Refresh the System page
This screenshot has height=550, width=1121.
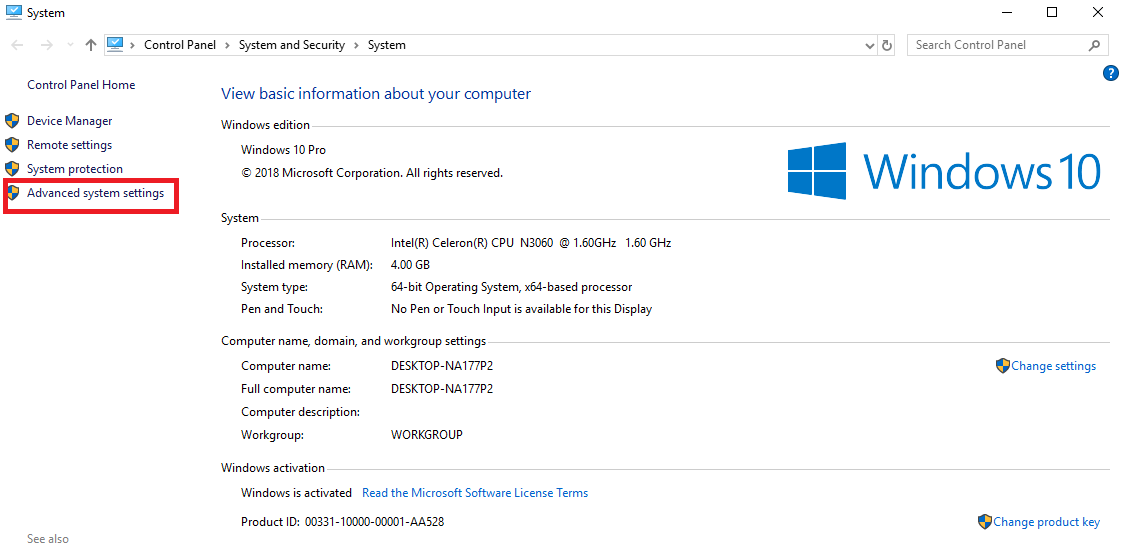point(887,45)
